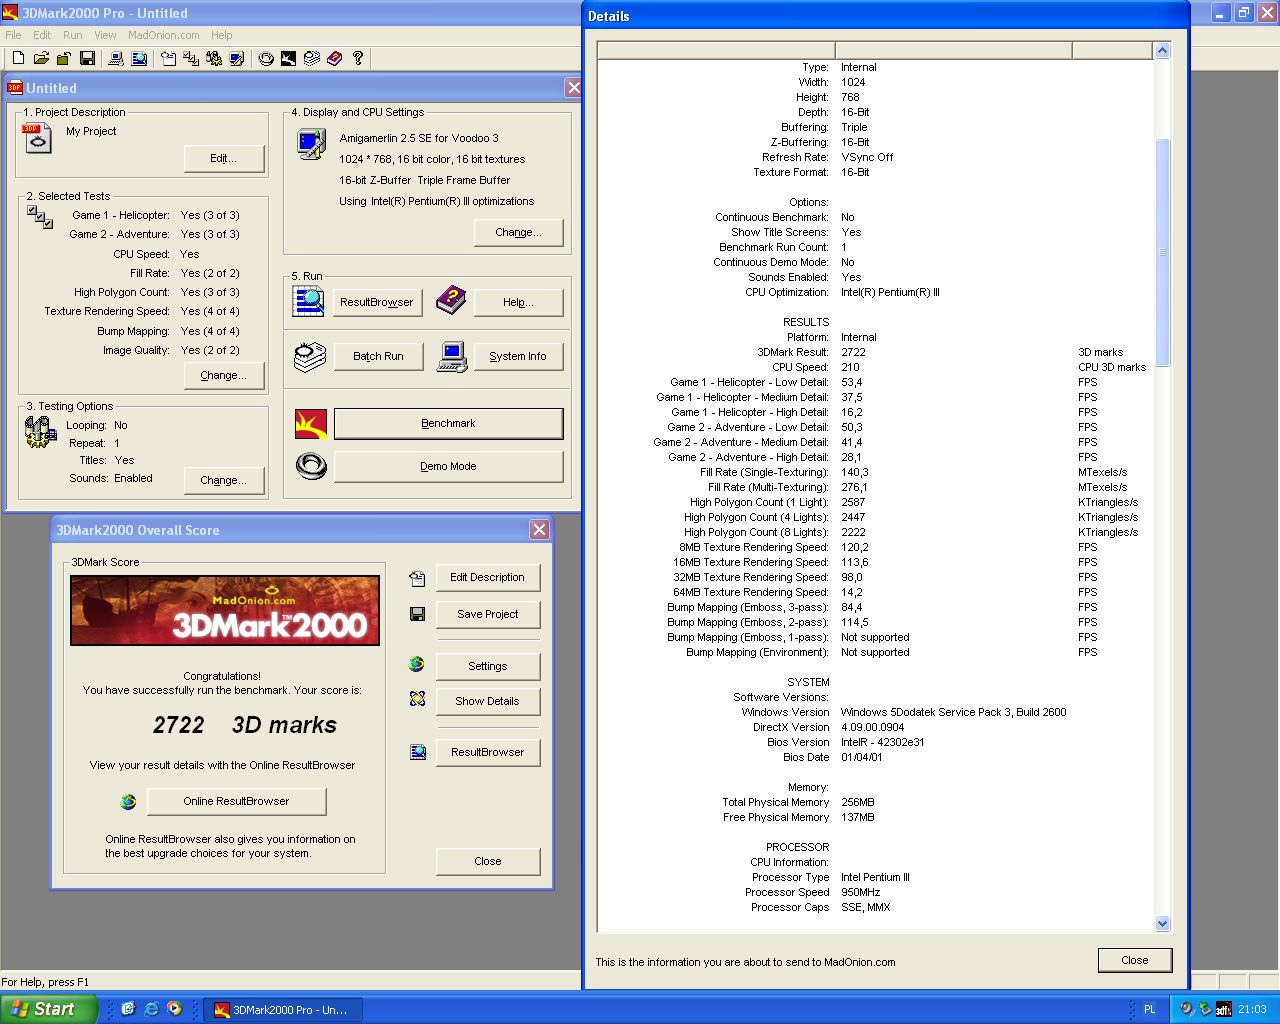Click Change... in Testing Options
The height and width of the screenshot is (1024, 1280).
(x=224, y=480)
